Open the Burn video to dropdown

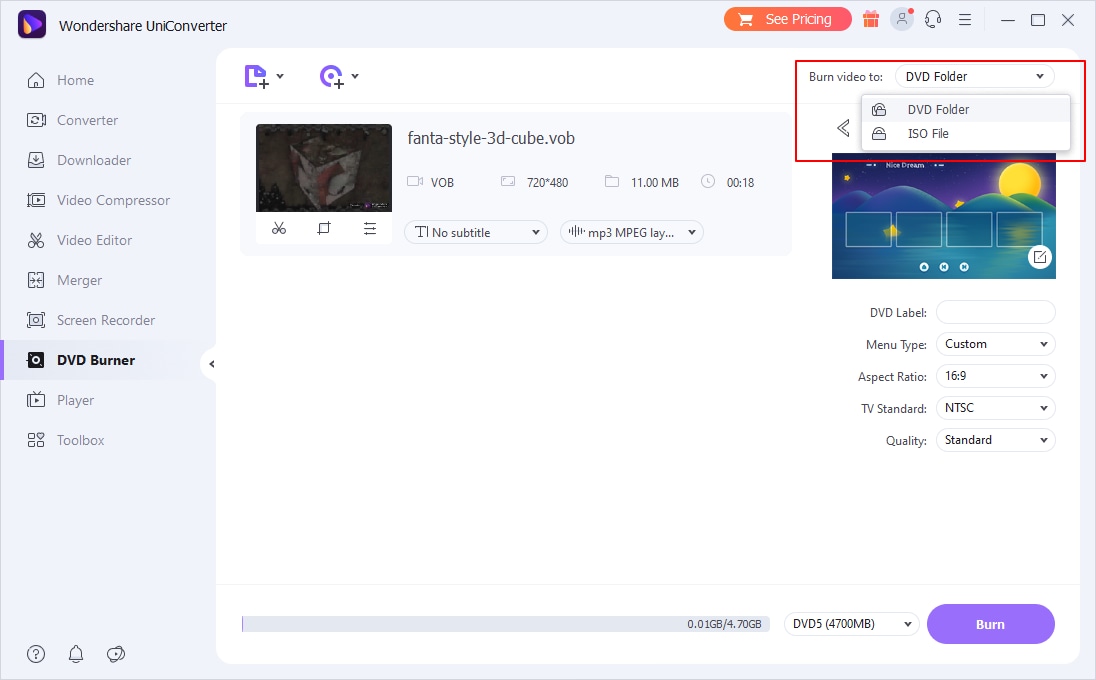974,76
